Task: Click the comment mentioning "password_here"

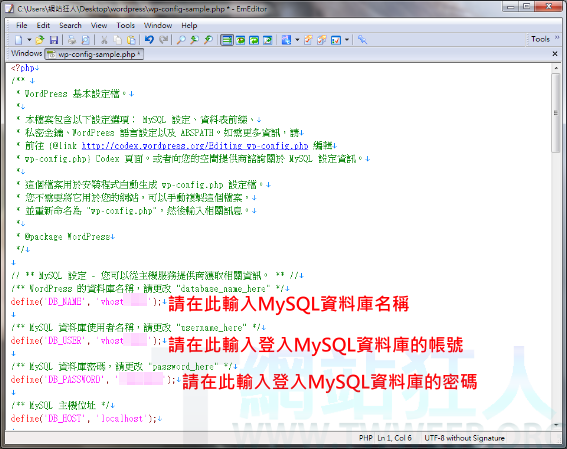Action: pyautogui.click(x=124, y=367)
